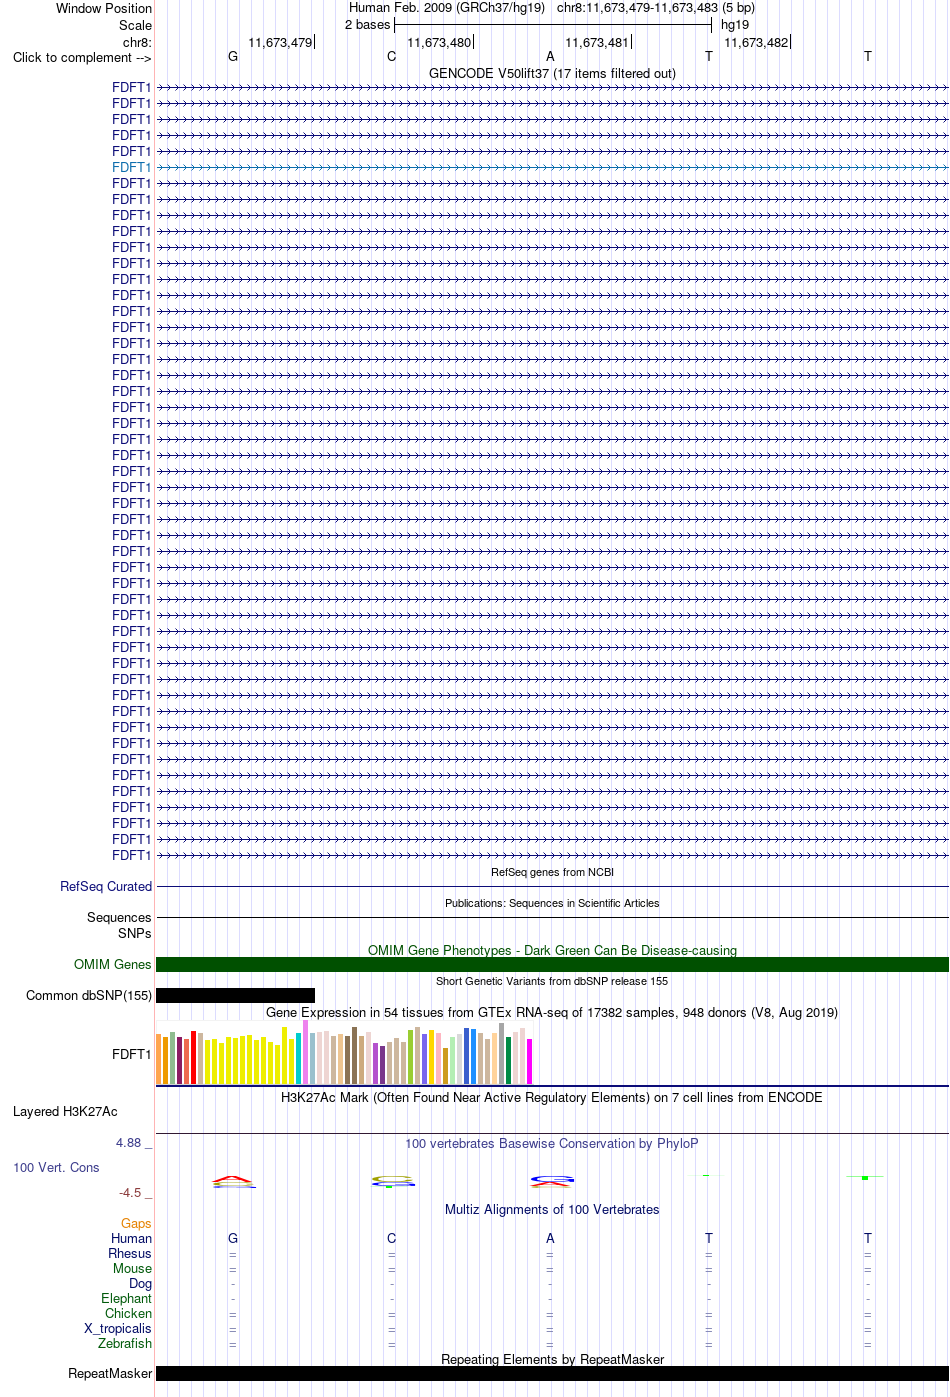The width and height of the screenshot is (950, 1397).
Task: Open the 'H3K27Ac Mark' ENCODE track title
Action: point(552,1097)
